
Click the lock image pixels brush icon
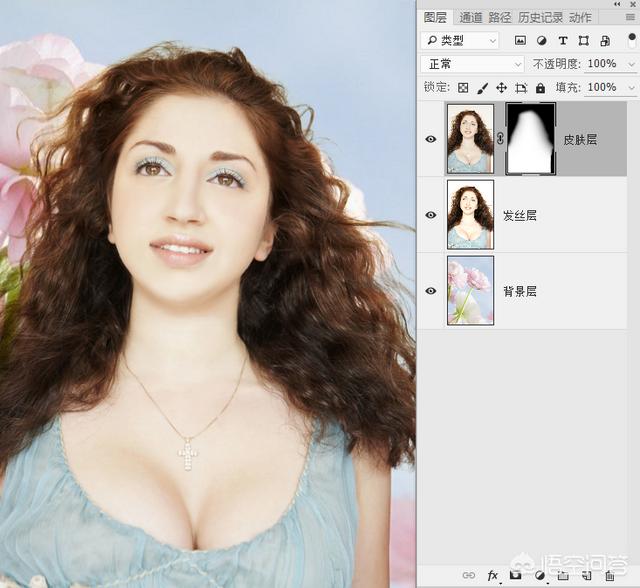[482, 88]
